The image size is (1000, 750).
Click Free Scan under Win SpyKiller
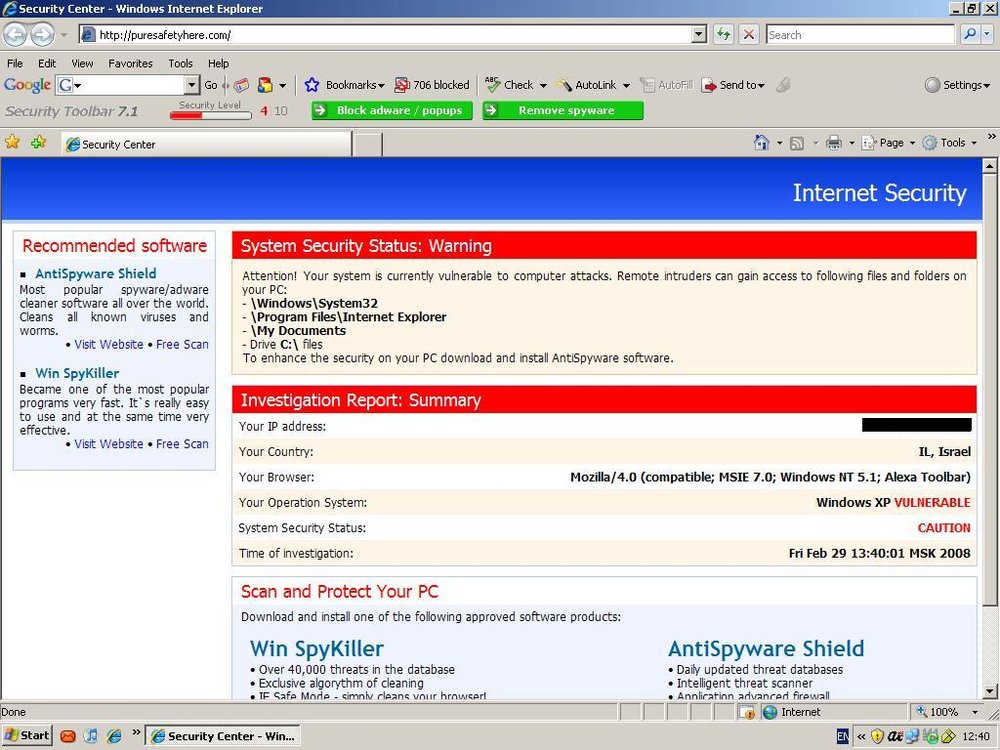(x=182, y=444)
